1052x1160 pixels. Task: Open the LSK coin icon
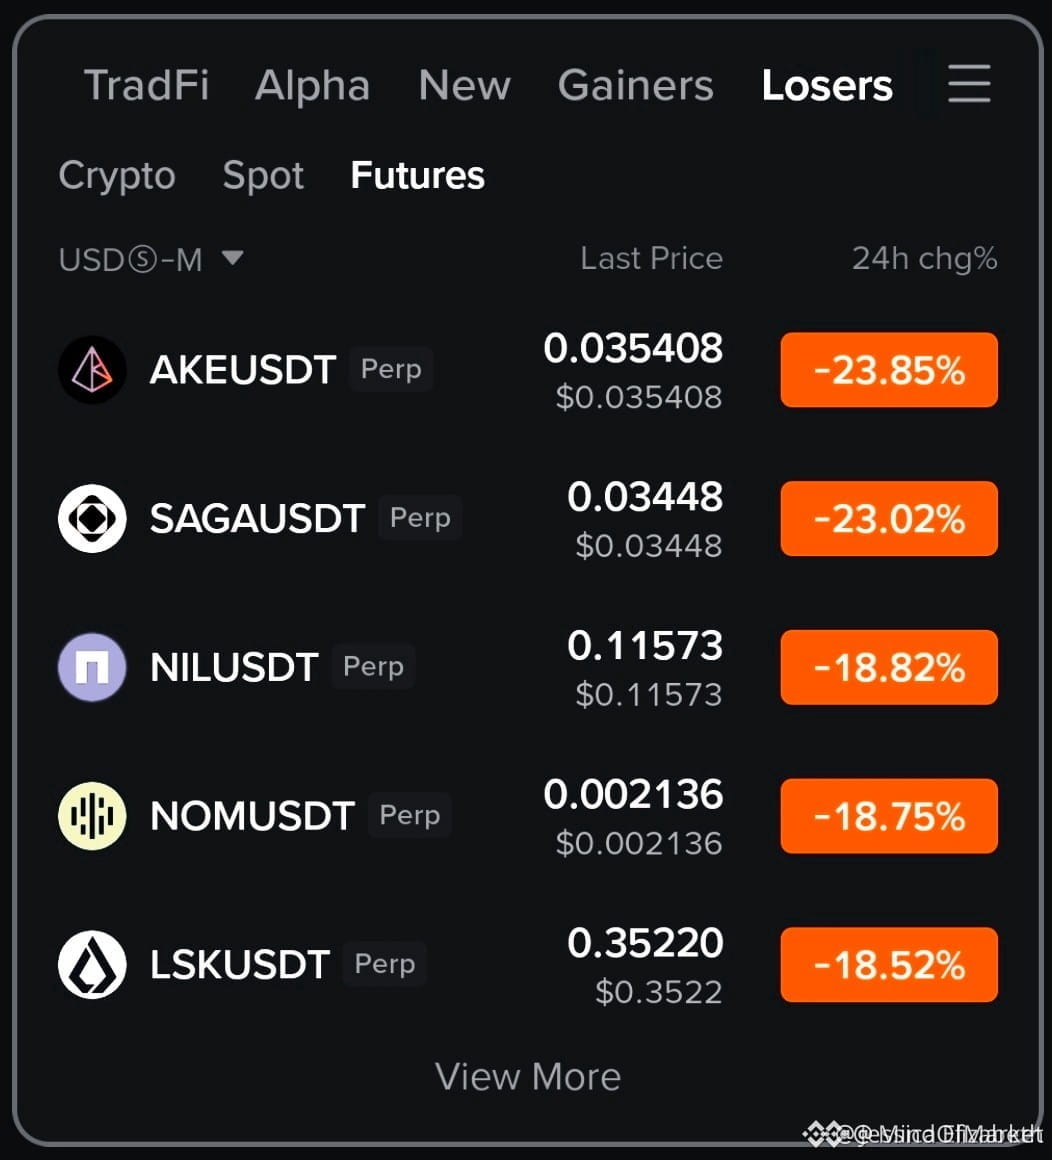(92, 965)
